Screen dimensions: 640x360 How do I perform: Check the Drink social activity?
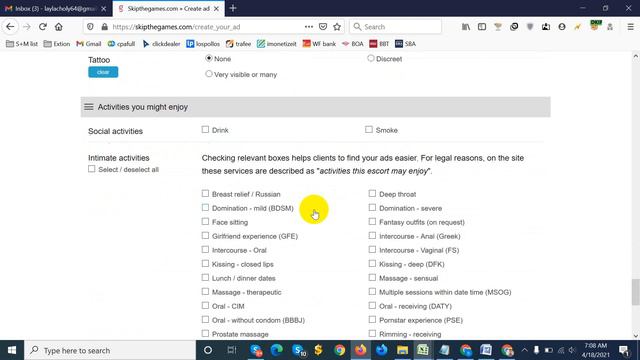[205, 130]
